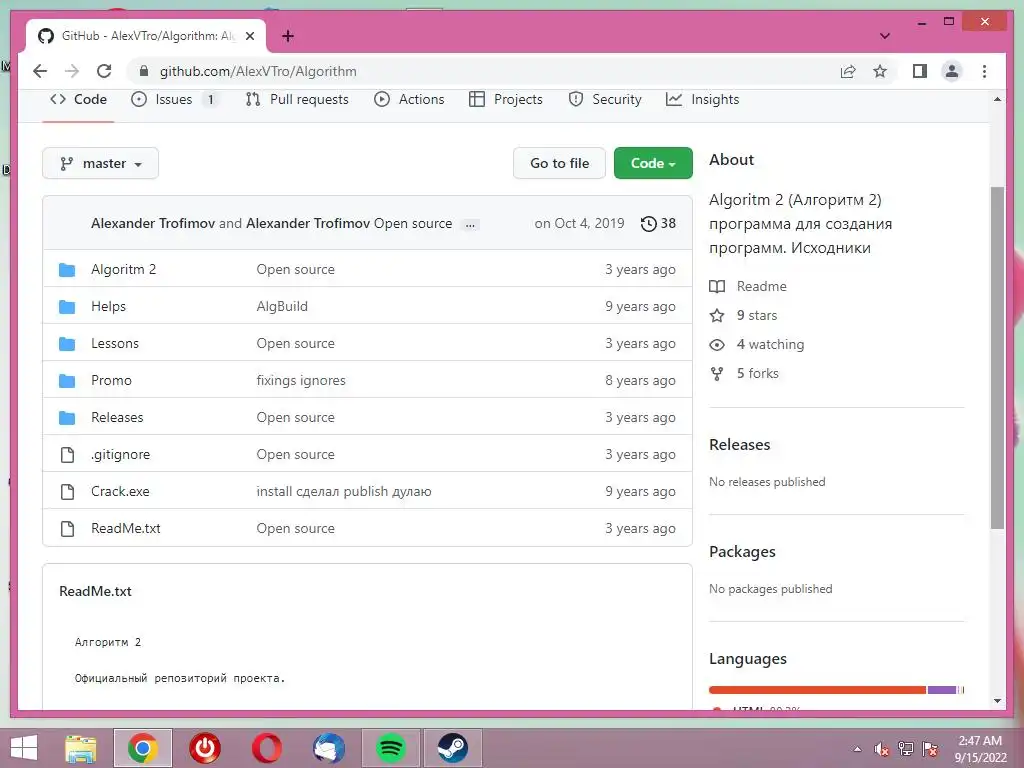The image size is (1024, 768).
Task: Open the Crack.exe file link
Action: [120, 492]
